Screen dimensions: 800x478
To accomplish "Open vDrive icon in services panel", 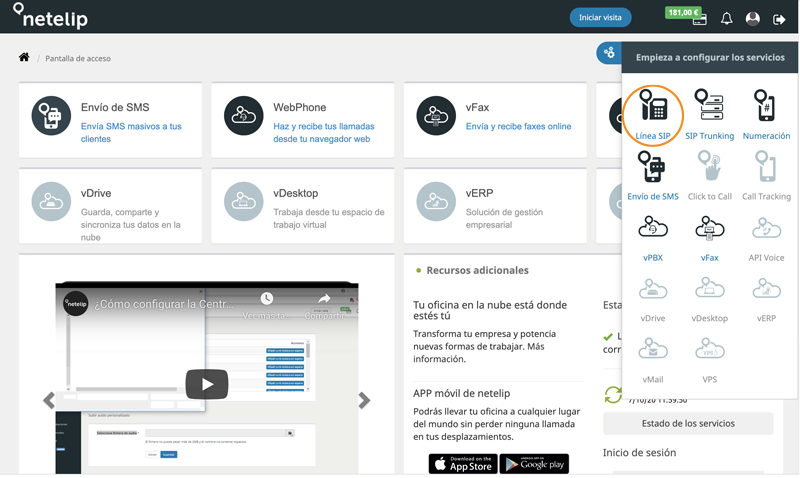I will (x=653, y=289).
